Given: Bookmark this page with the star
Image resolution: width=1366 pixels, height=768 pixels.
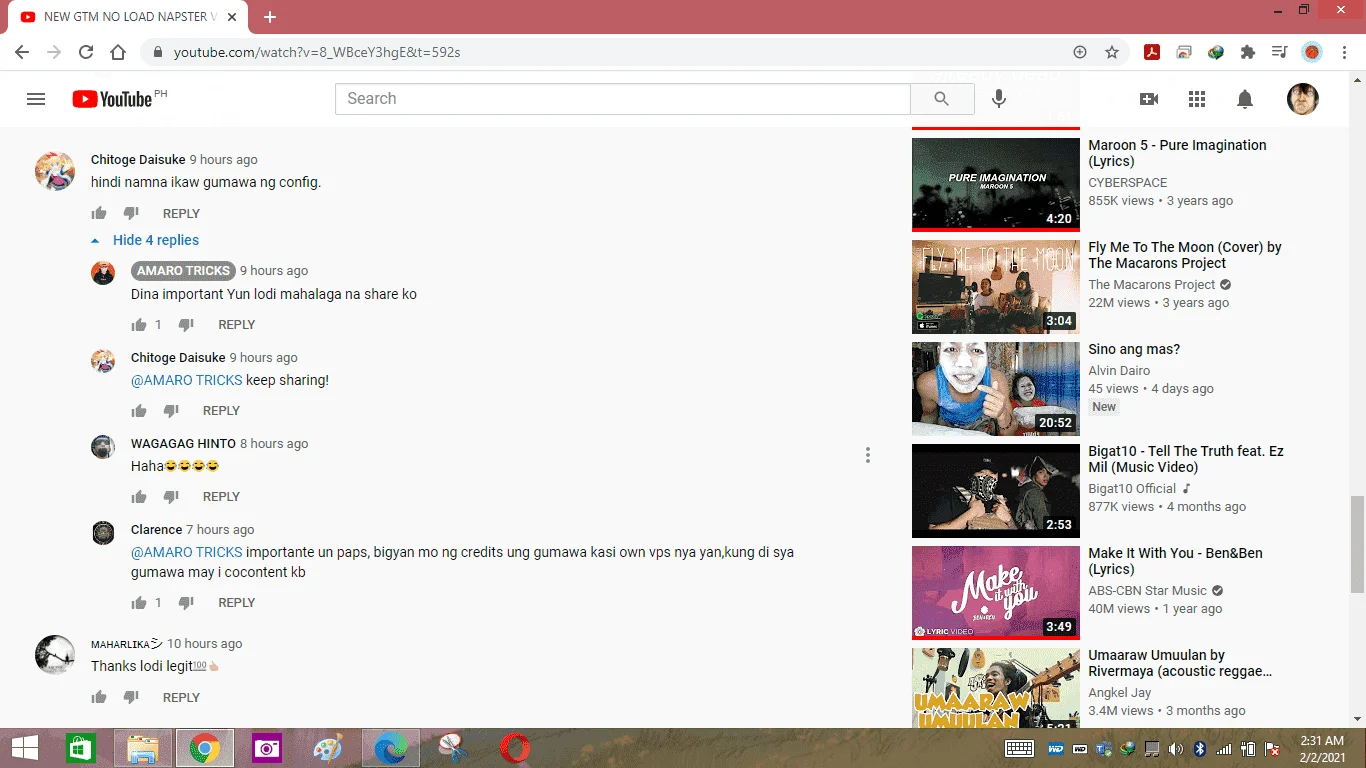Looking at the screenshot, I should pyautogui.click(x=1112, y=52).
